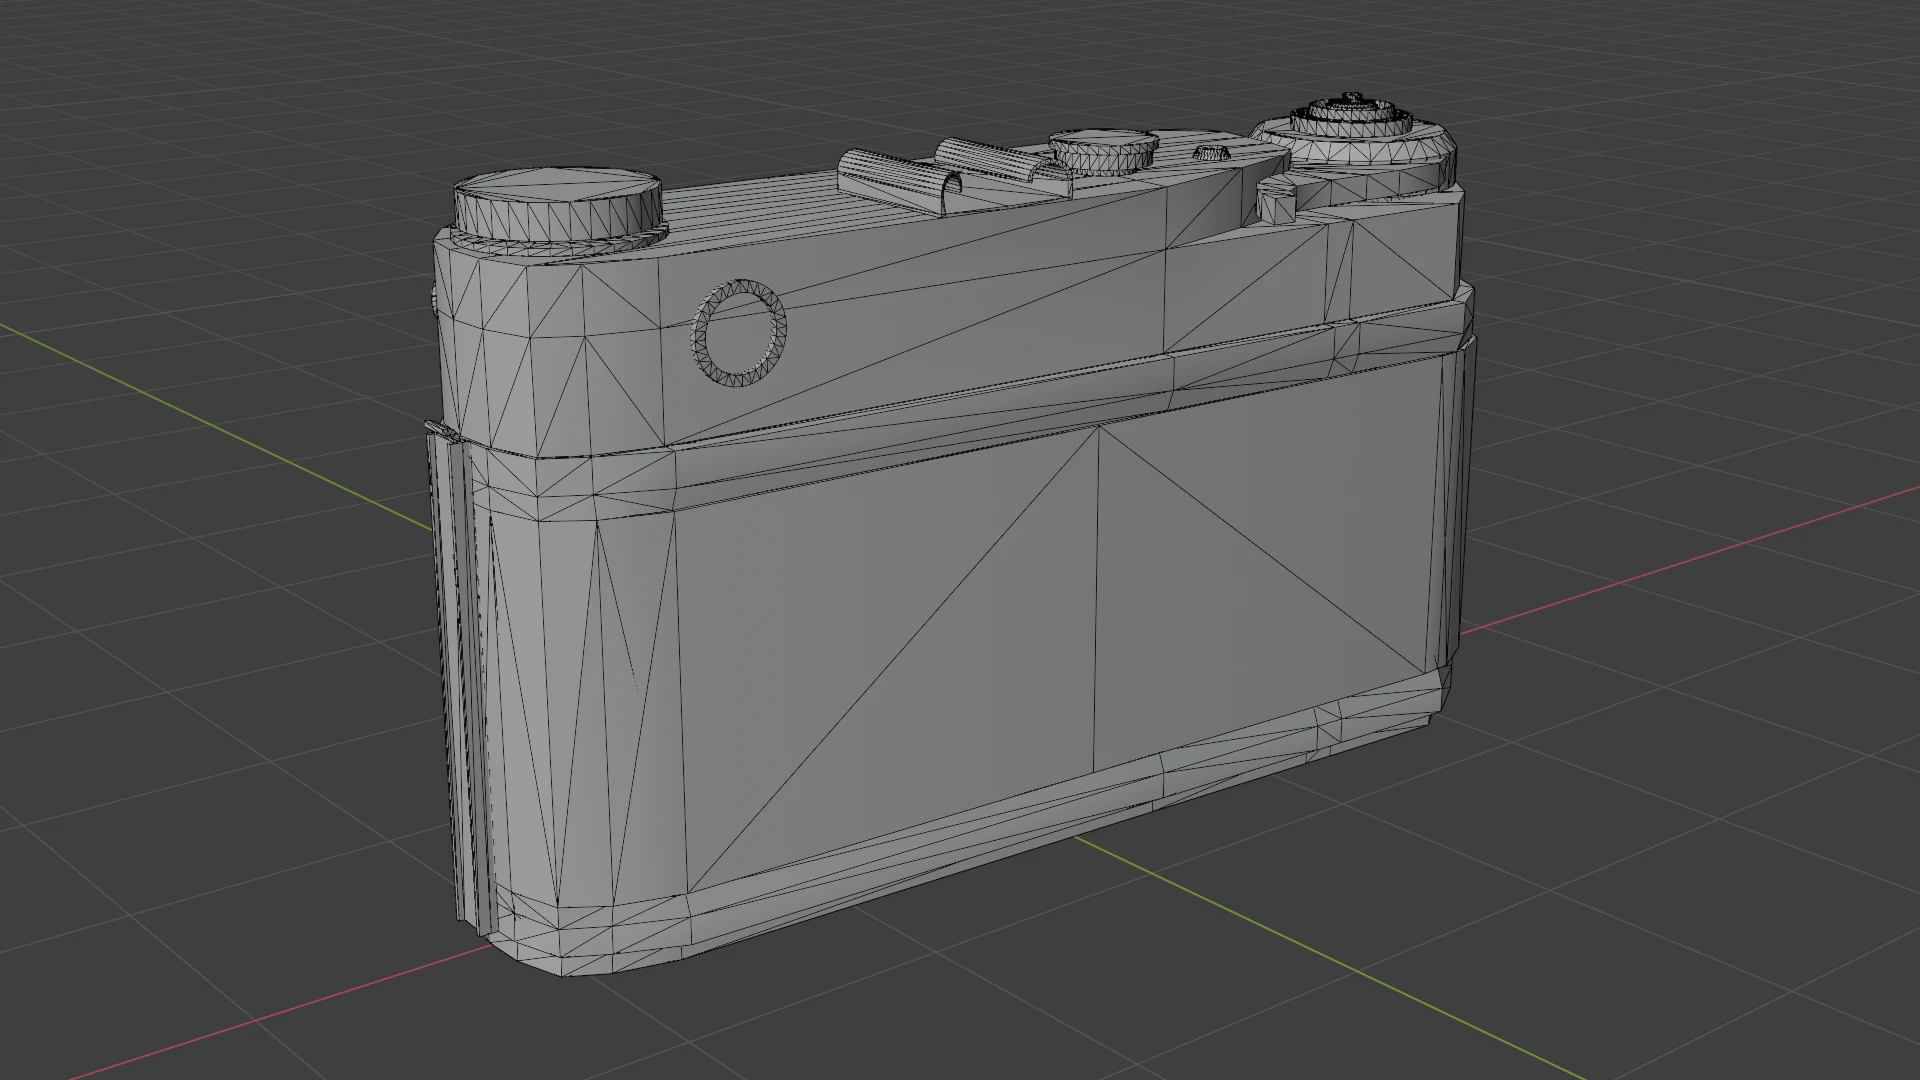This screenshot has height=1080, width=1920.
Task: Click the tiny knurled button beside center dial
Action: [1211, 153]
